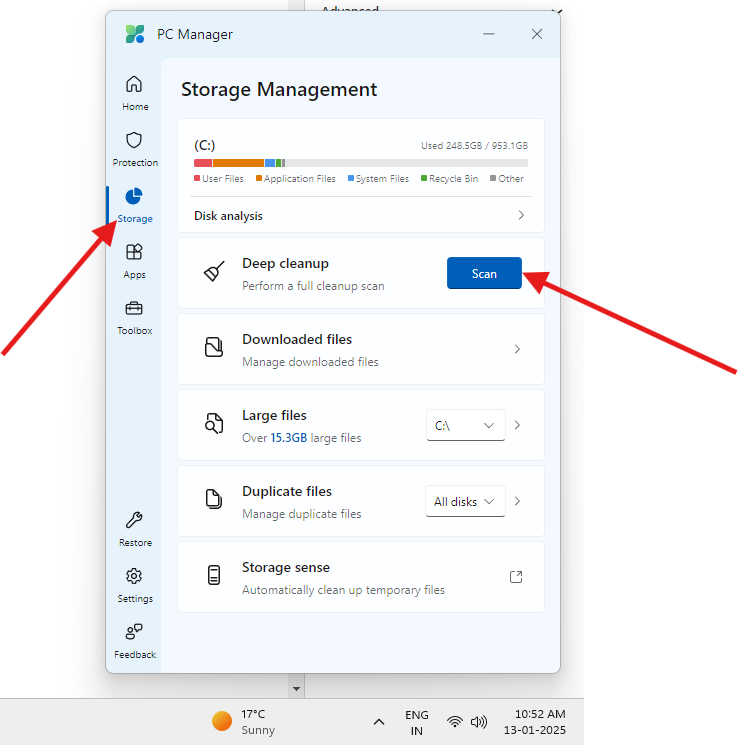
Task: Click the Downloaded files icon
Action: (214, 347)
